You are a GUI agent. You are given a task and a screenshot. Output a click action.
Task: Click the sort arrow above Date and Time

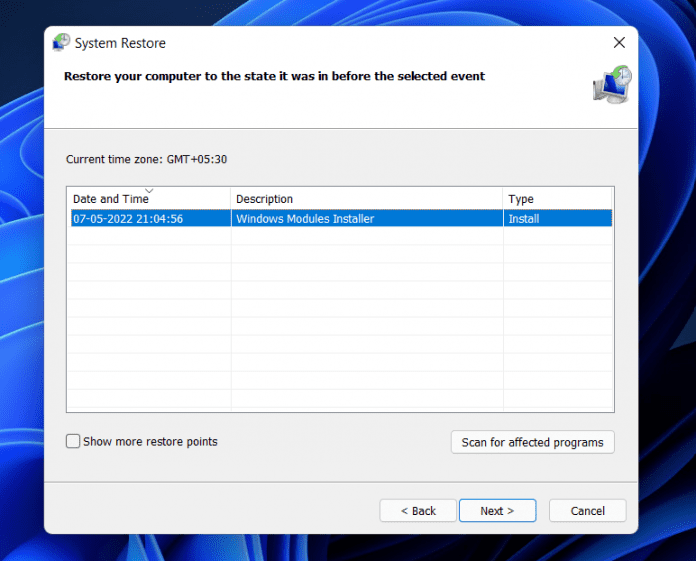149,190
